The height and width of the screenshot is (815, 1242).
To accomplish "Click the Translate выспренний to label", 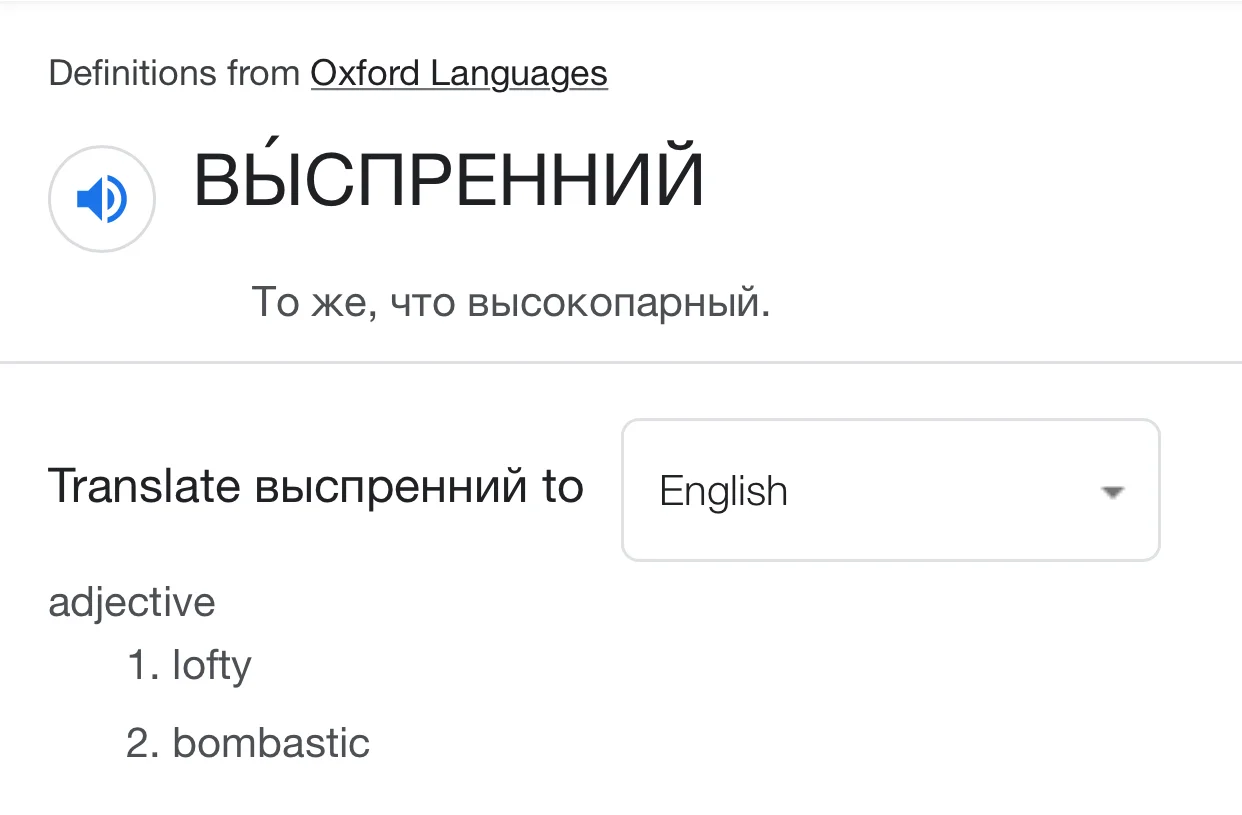I will tap(316, 487).
